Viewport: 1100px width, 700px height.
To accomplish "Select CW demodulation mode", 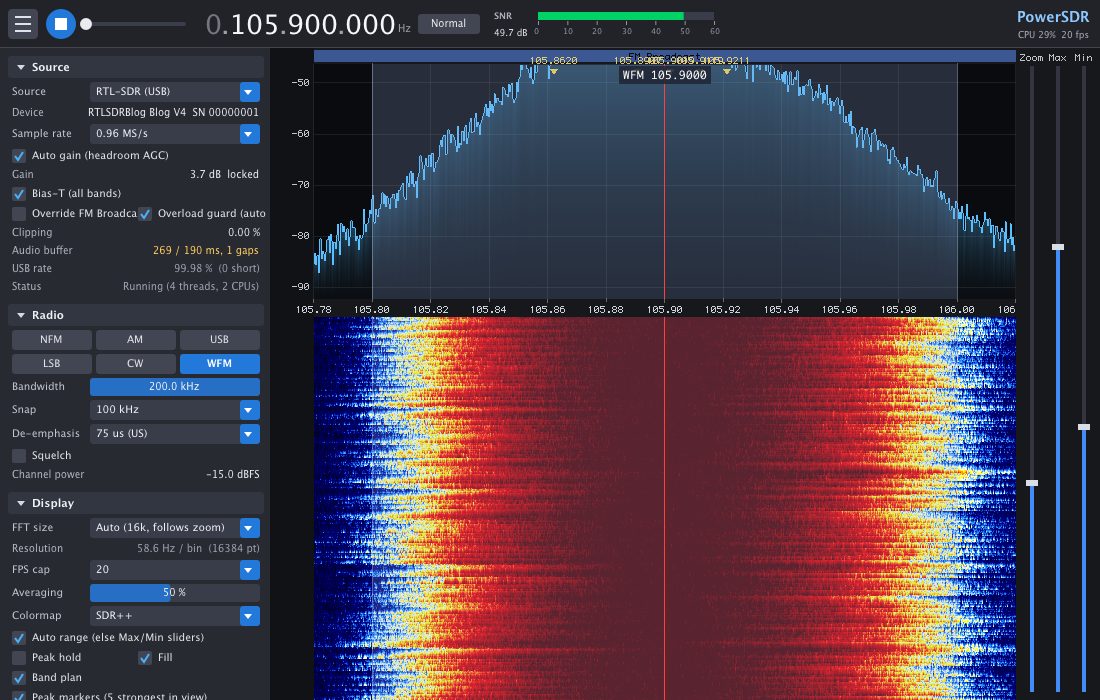I will 135,363.
